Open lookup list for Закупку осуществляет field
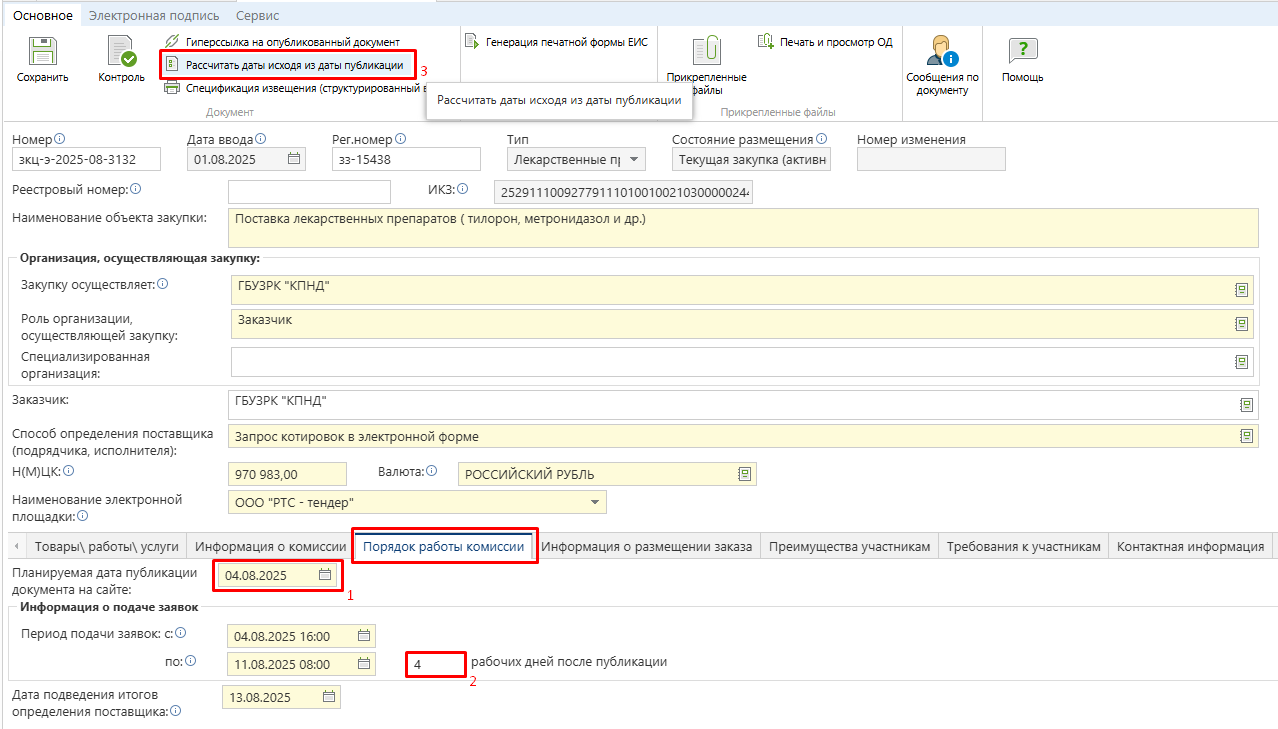This screenshot has width=1278, height=729. (1241, 289)
